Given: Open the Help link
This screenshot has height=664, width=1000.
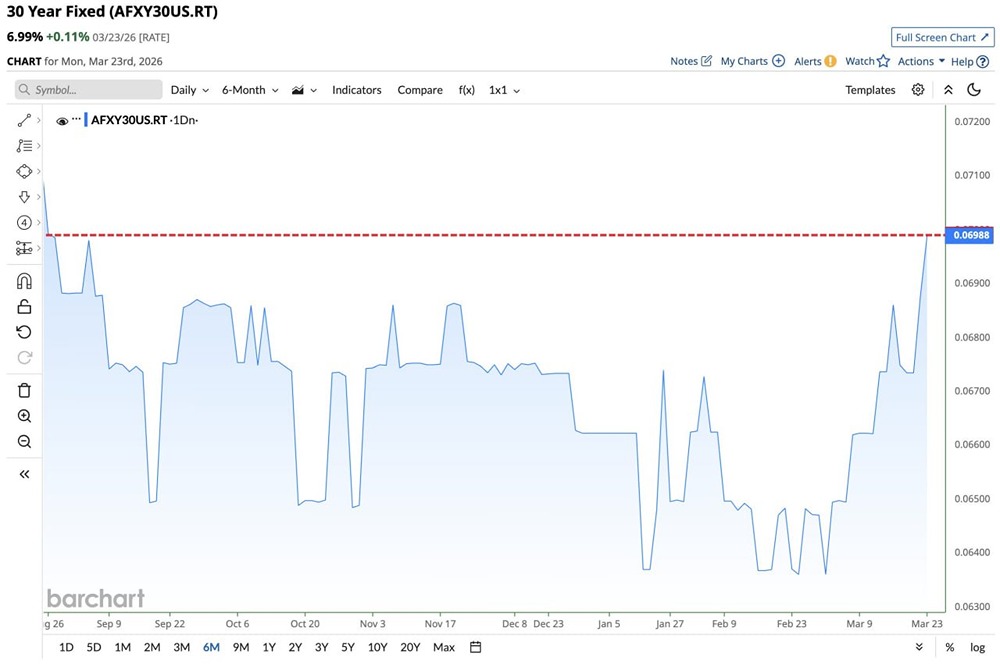Looking at the screenshot, I should point(969,61).
